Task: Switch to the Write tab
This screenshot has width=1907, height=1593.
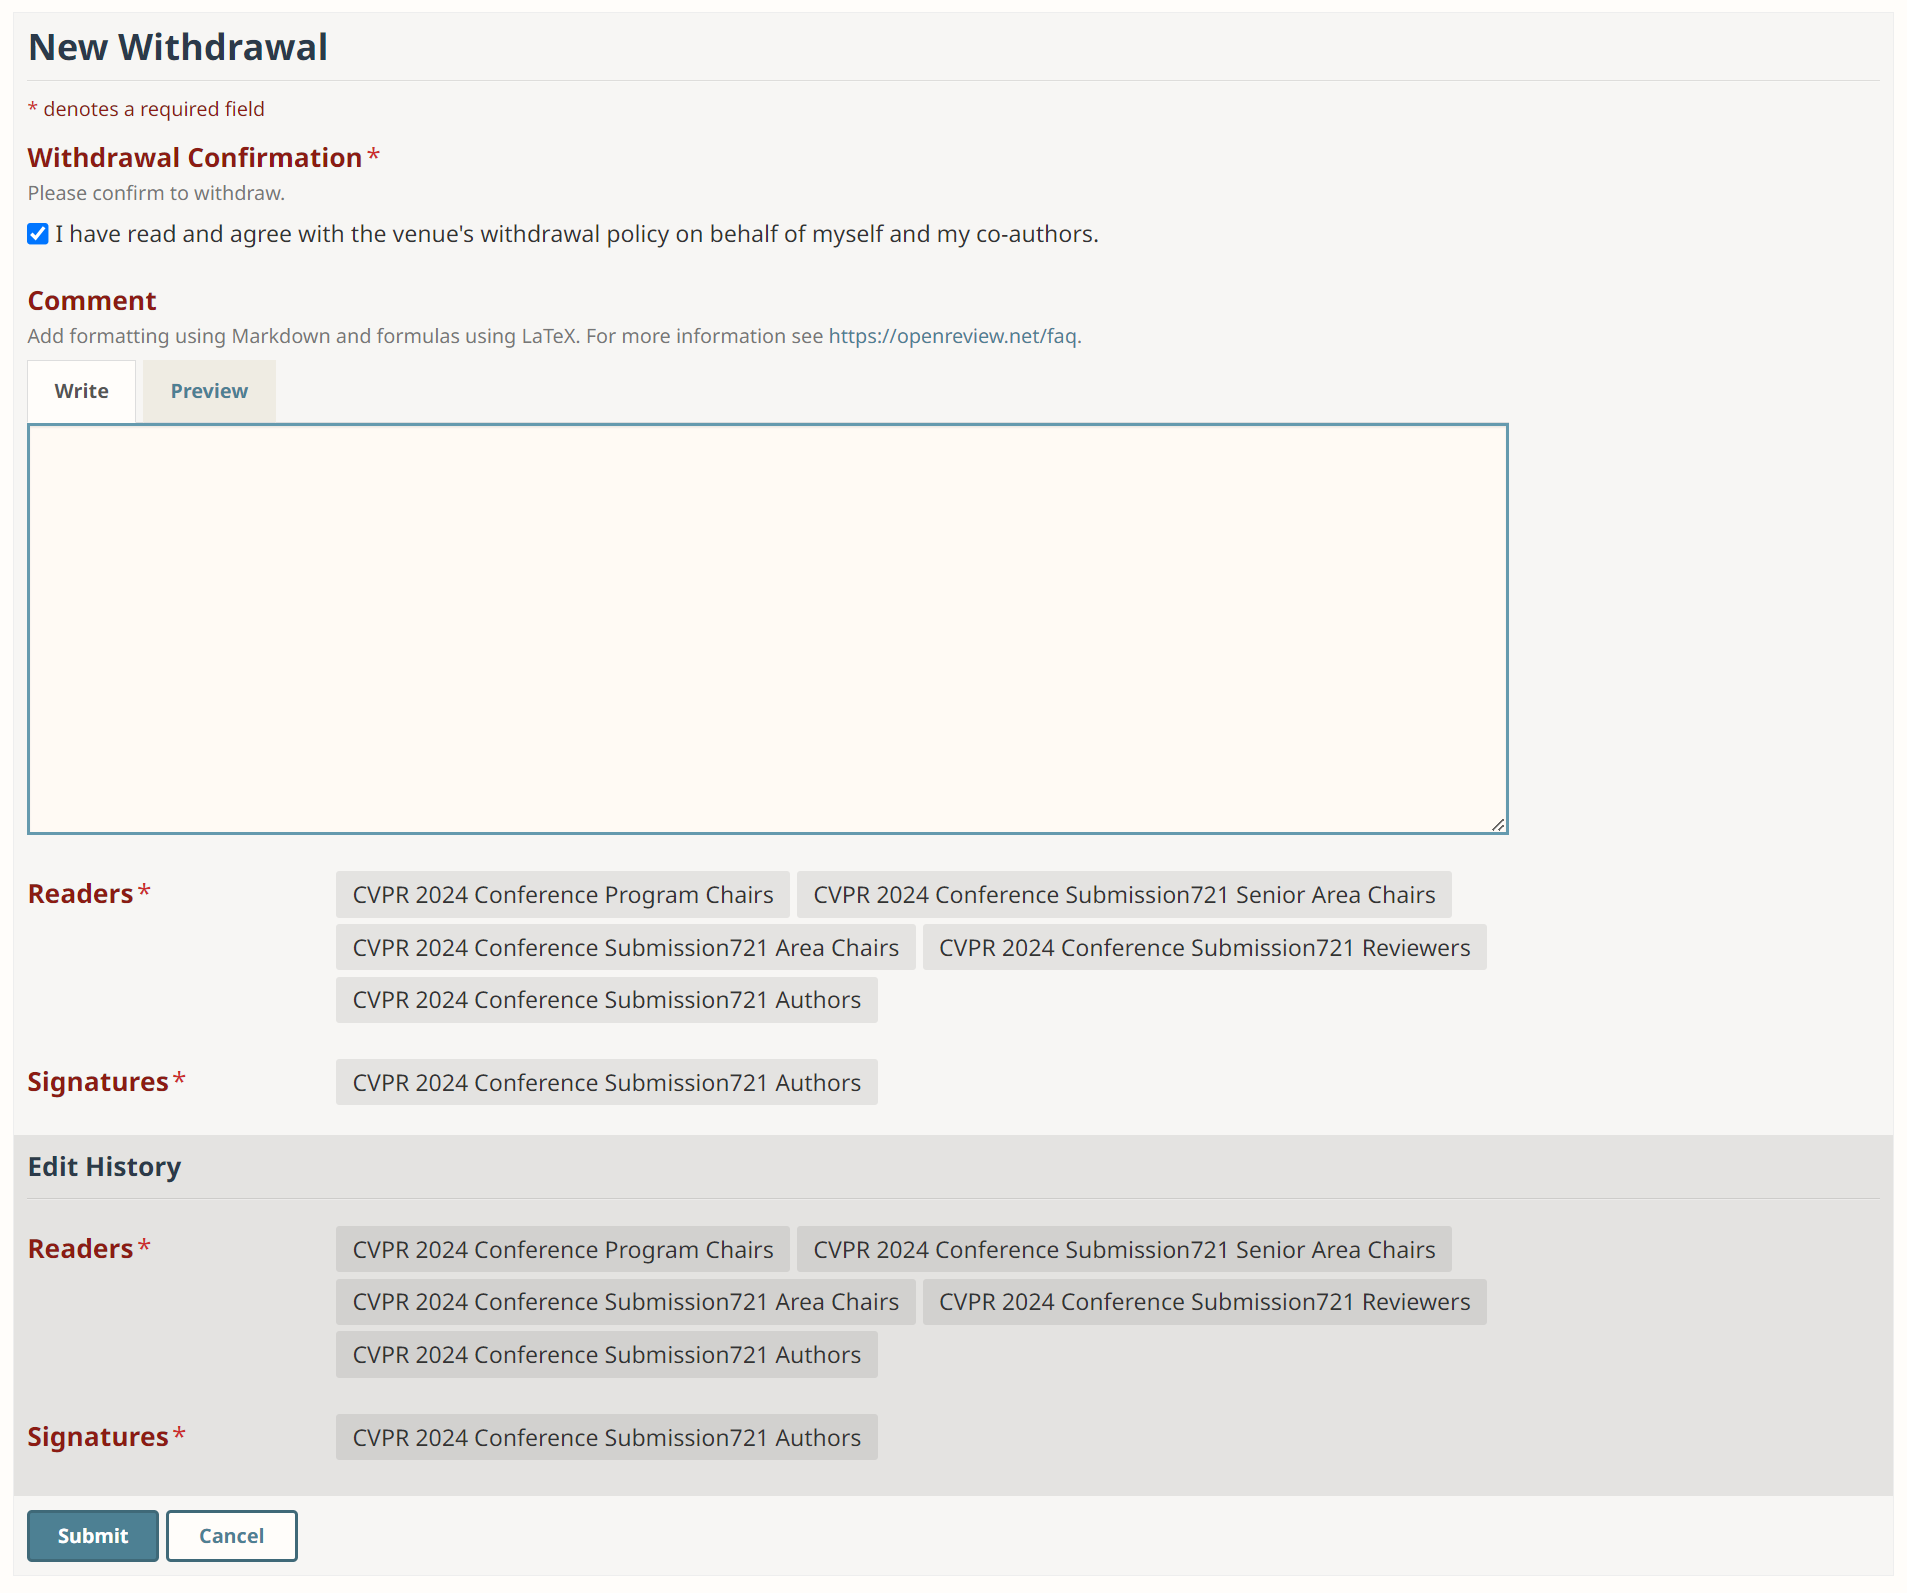Action: tap(82, 391)
